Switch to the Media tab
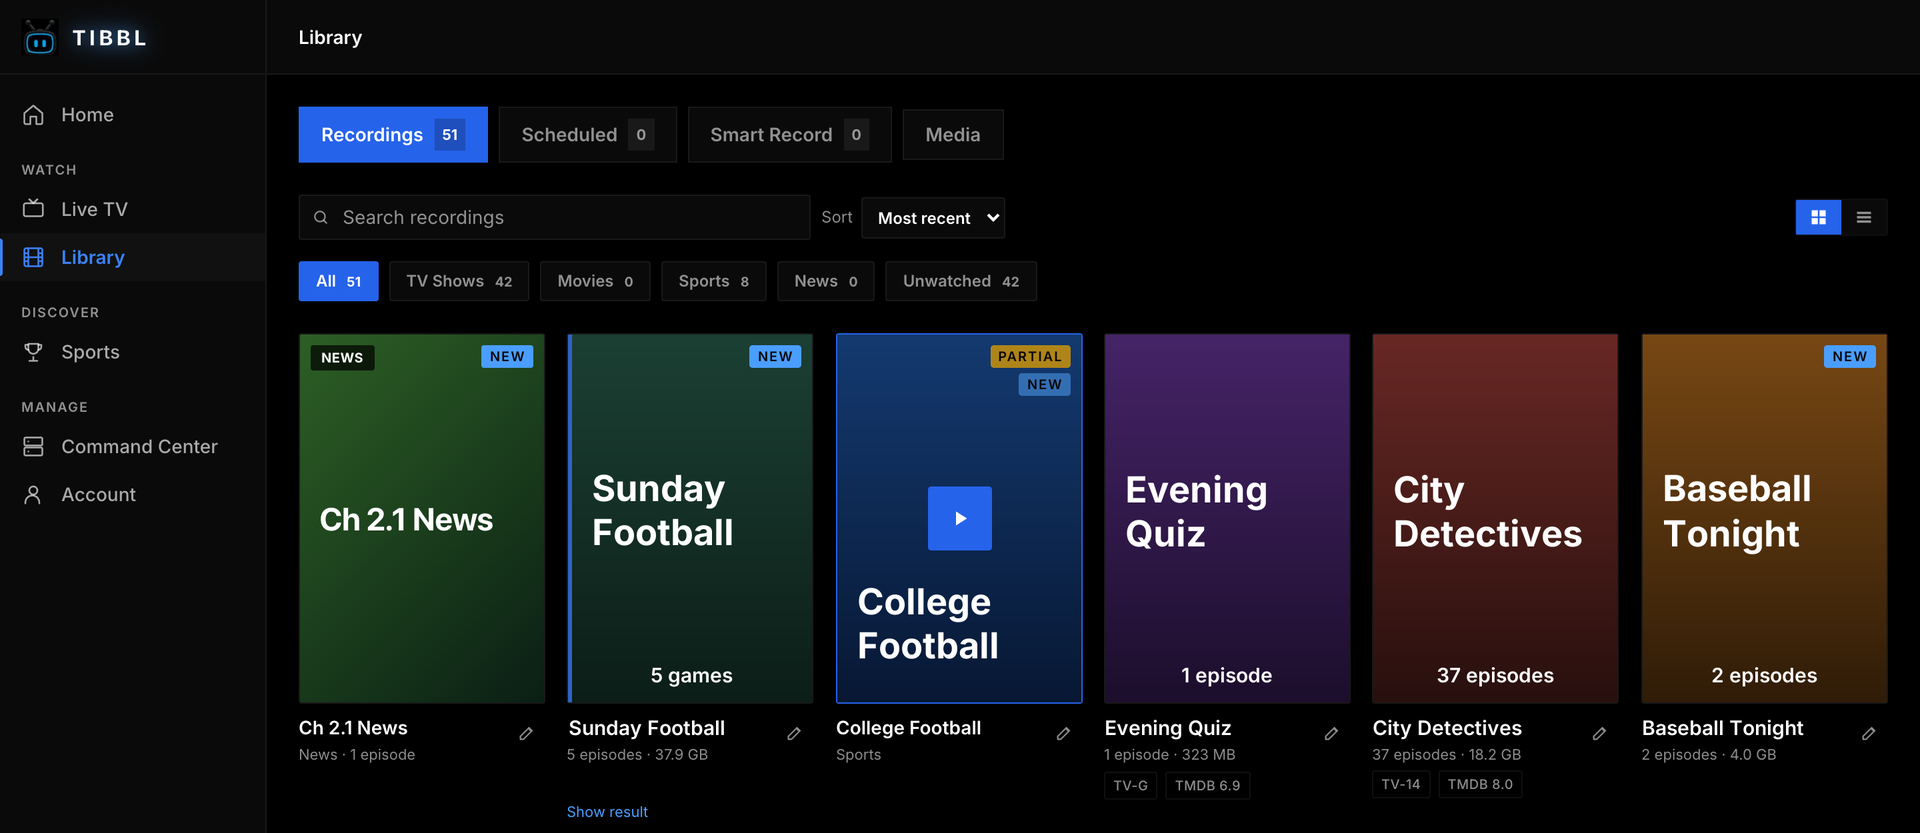This screenshot has width=1920, height=833. (953, 135)
